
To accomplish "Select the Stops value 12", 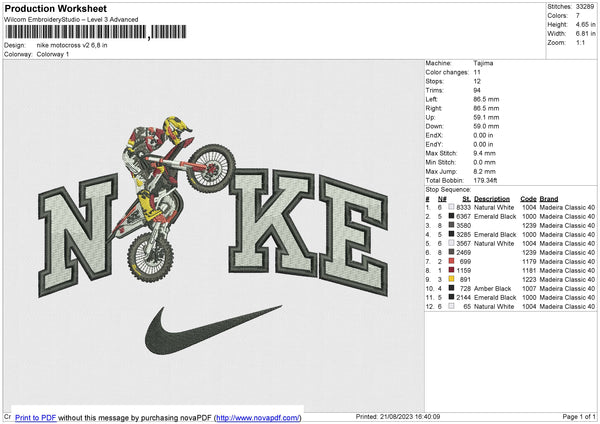I will [x=477, y=81].
